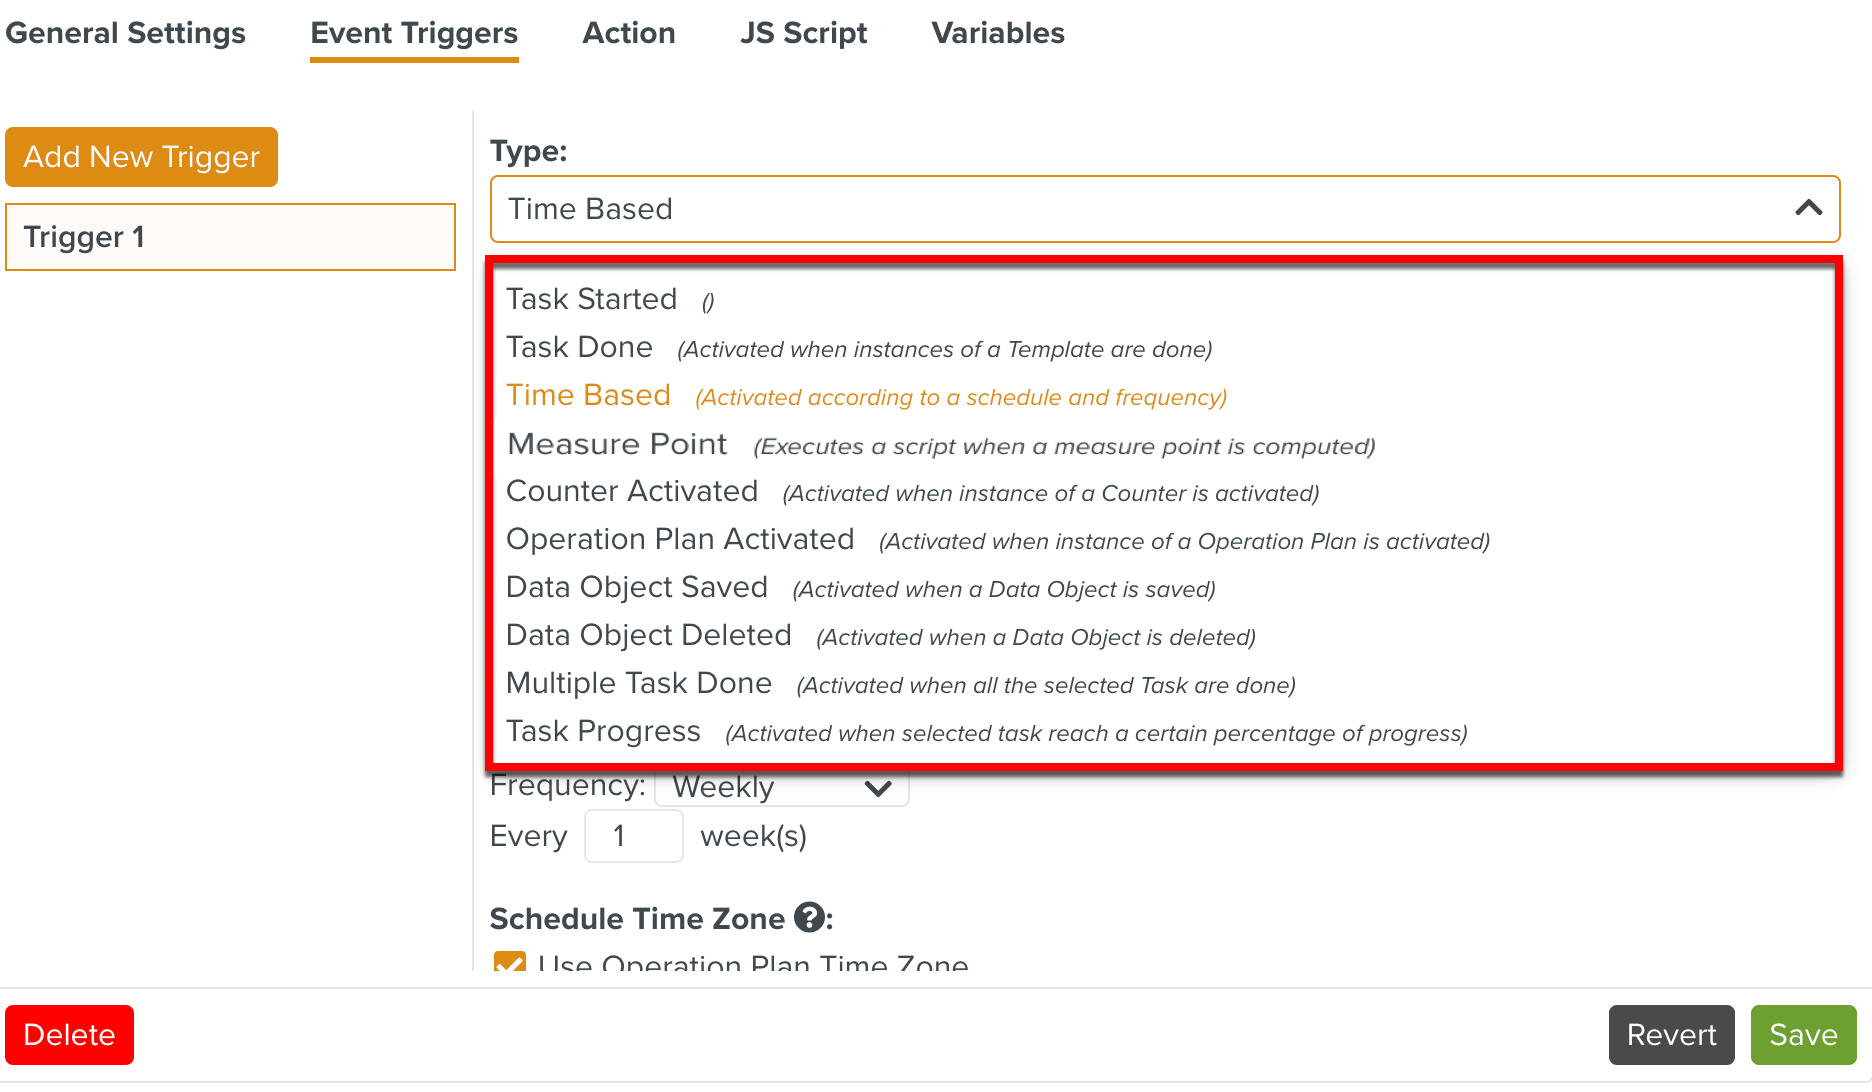Viewport: 1872px width, 1092px height.
Task: Open the JS Script tab
Action: click(x=803, y=32)
